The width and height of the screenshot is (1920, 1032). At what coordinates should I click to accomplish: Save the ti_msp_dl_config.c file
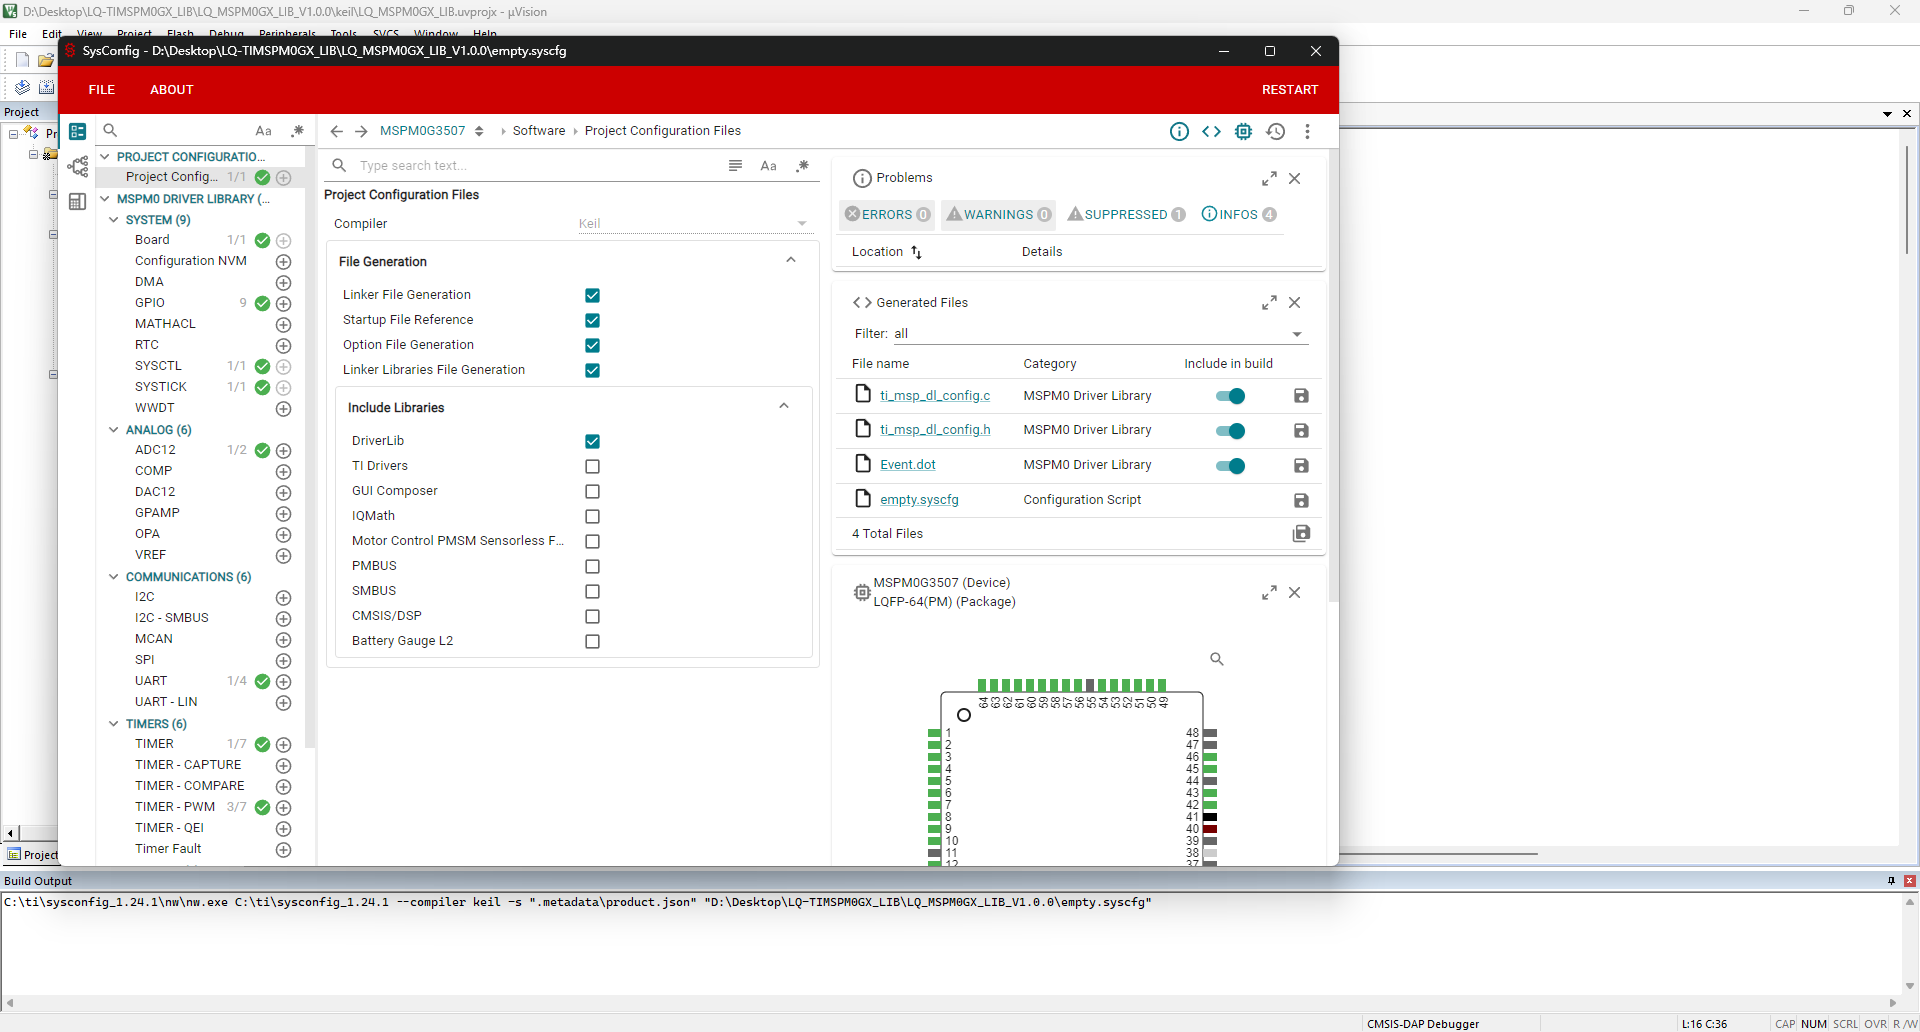click(1301, 396)
